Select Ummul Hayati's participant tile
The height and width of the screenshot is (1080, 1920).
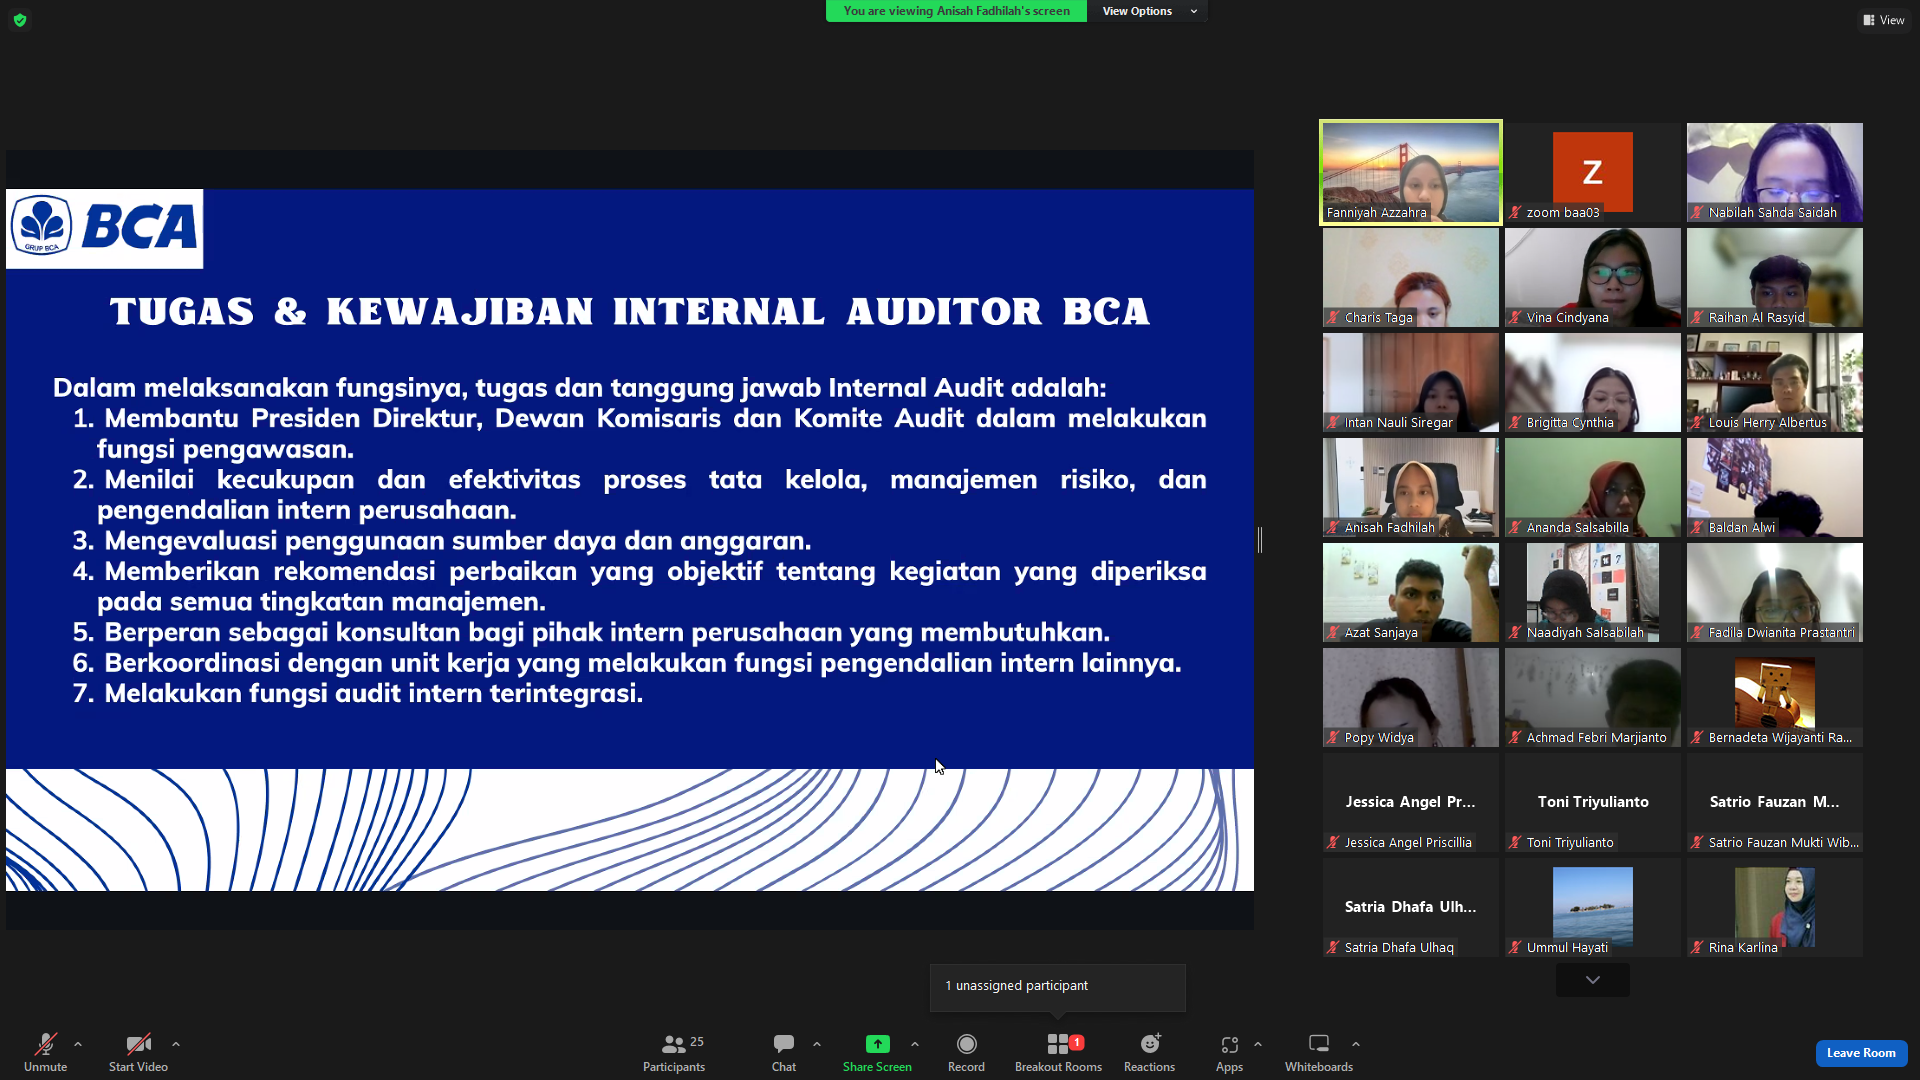[1593, 907]
